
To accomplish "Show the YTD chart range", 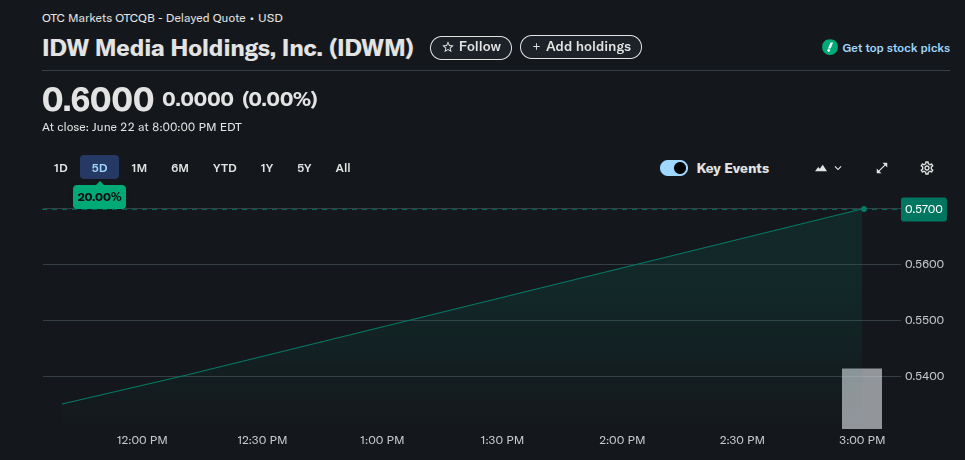I will 225,168.
